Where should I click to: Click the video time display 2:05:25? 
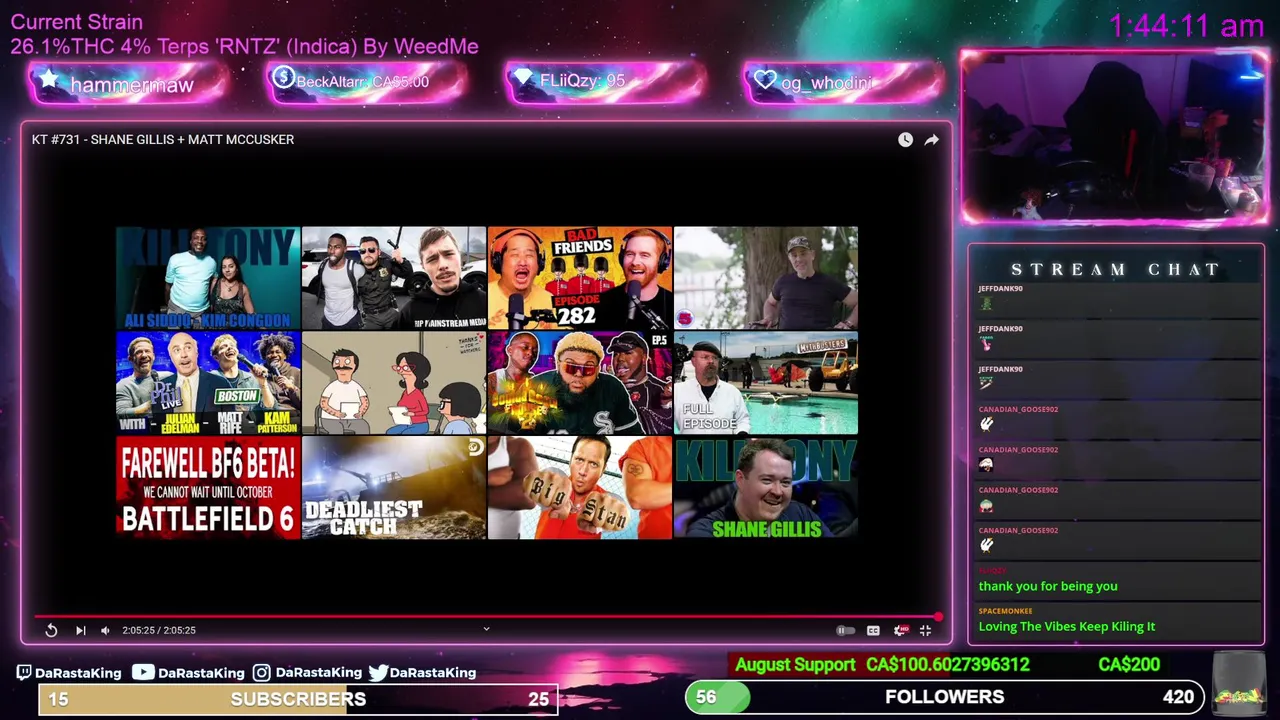[159, 630]
